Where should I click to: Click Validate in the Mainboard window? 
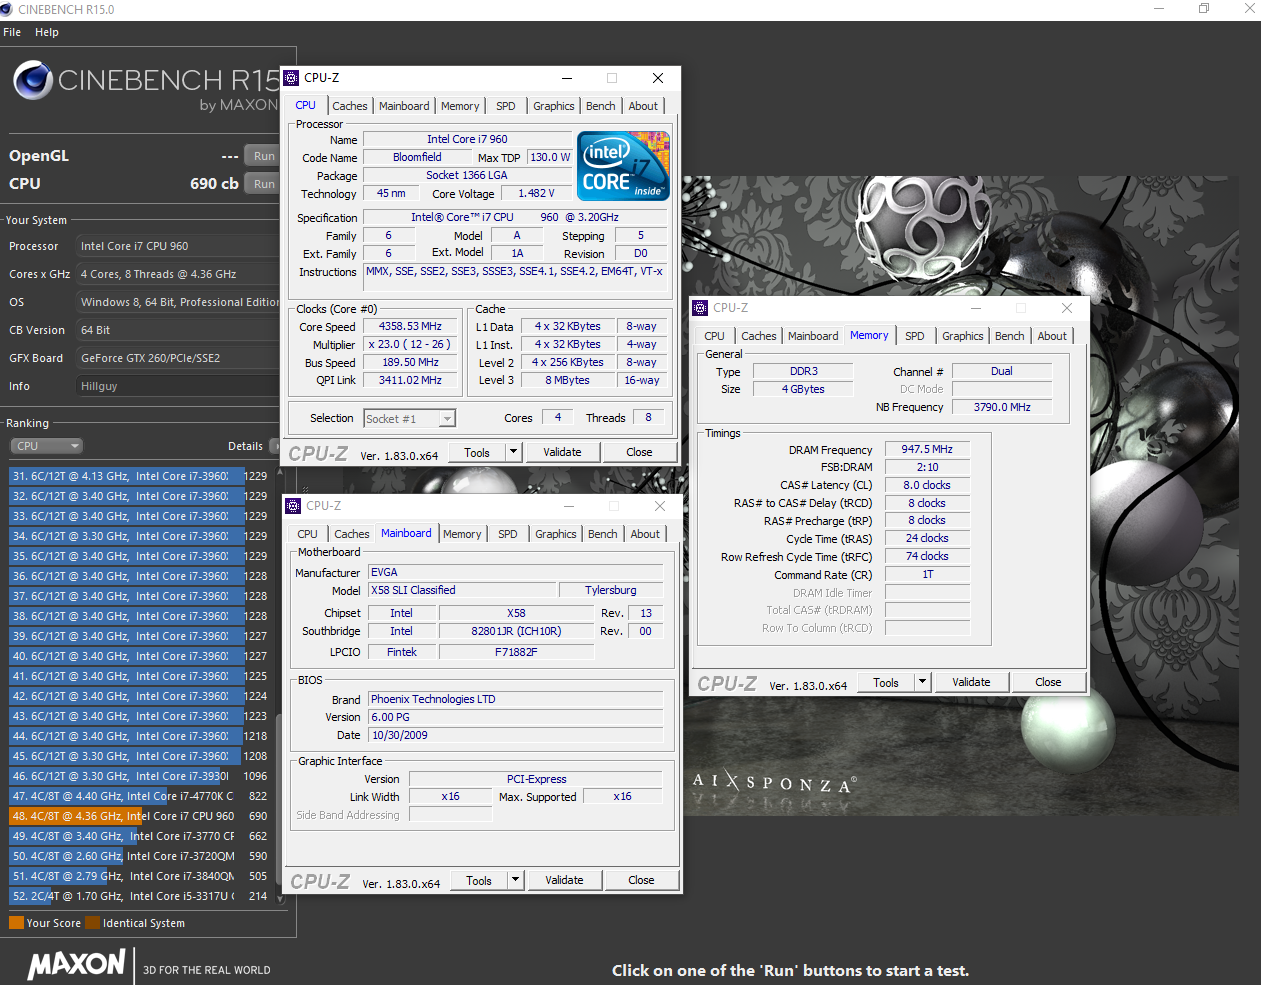coord(564,880)
